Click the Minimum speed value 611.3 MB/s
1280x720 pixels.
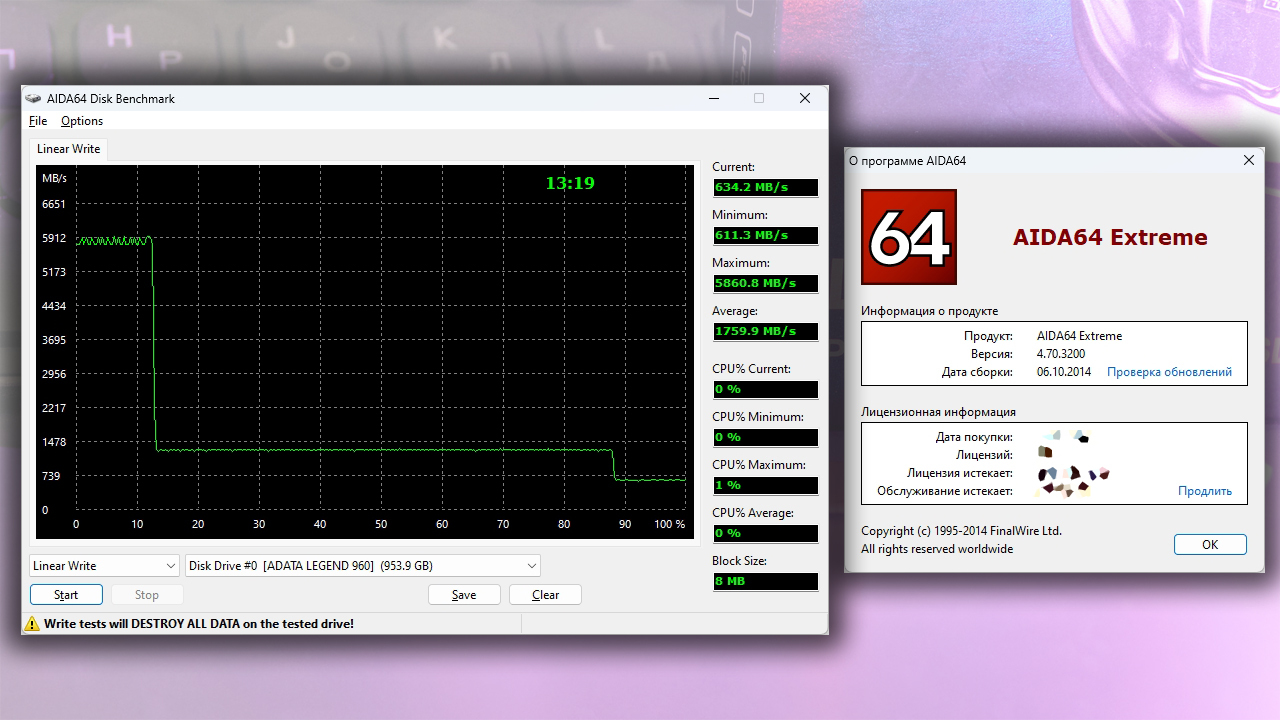(x=765, y=236)
